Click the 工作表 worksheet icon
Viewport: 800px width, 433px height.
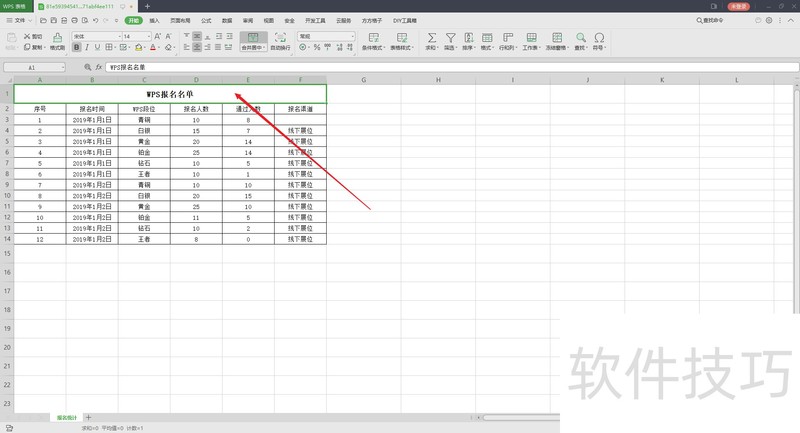(x=532, y=38)
